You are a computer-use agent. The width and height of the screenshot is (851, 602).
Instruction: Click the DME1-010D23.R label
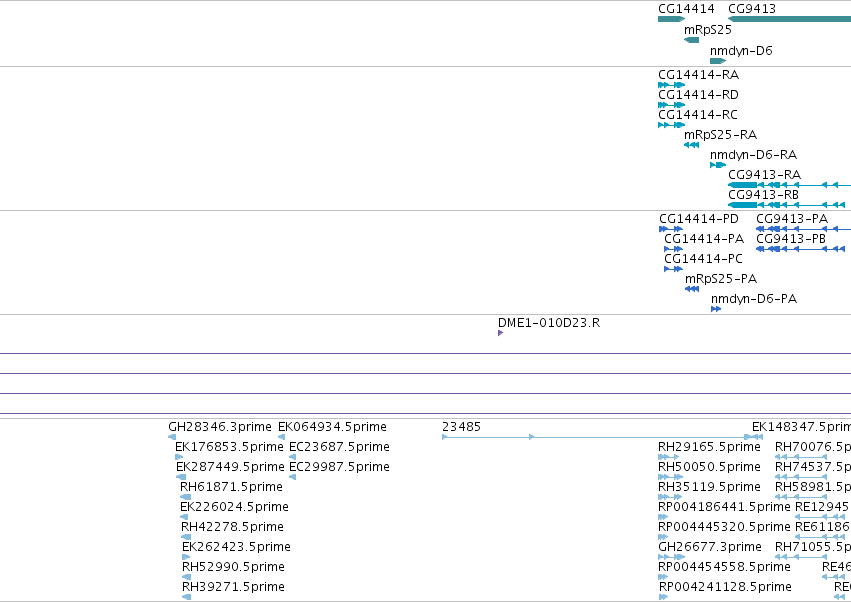[549, 322]
